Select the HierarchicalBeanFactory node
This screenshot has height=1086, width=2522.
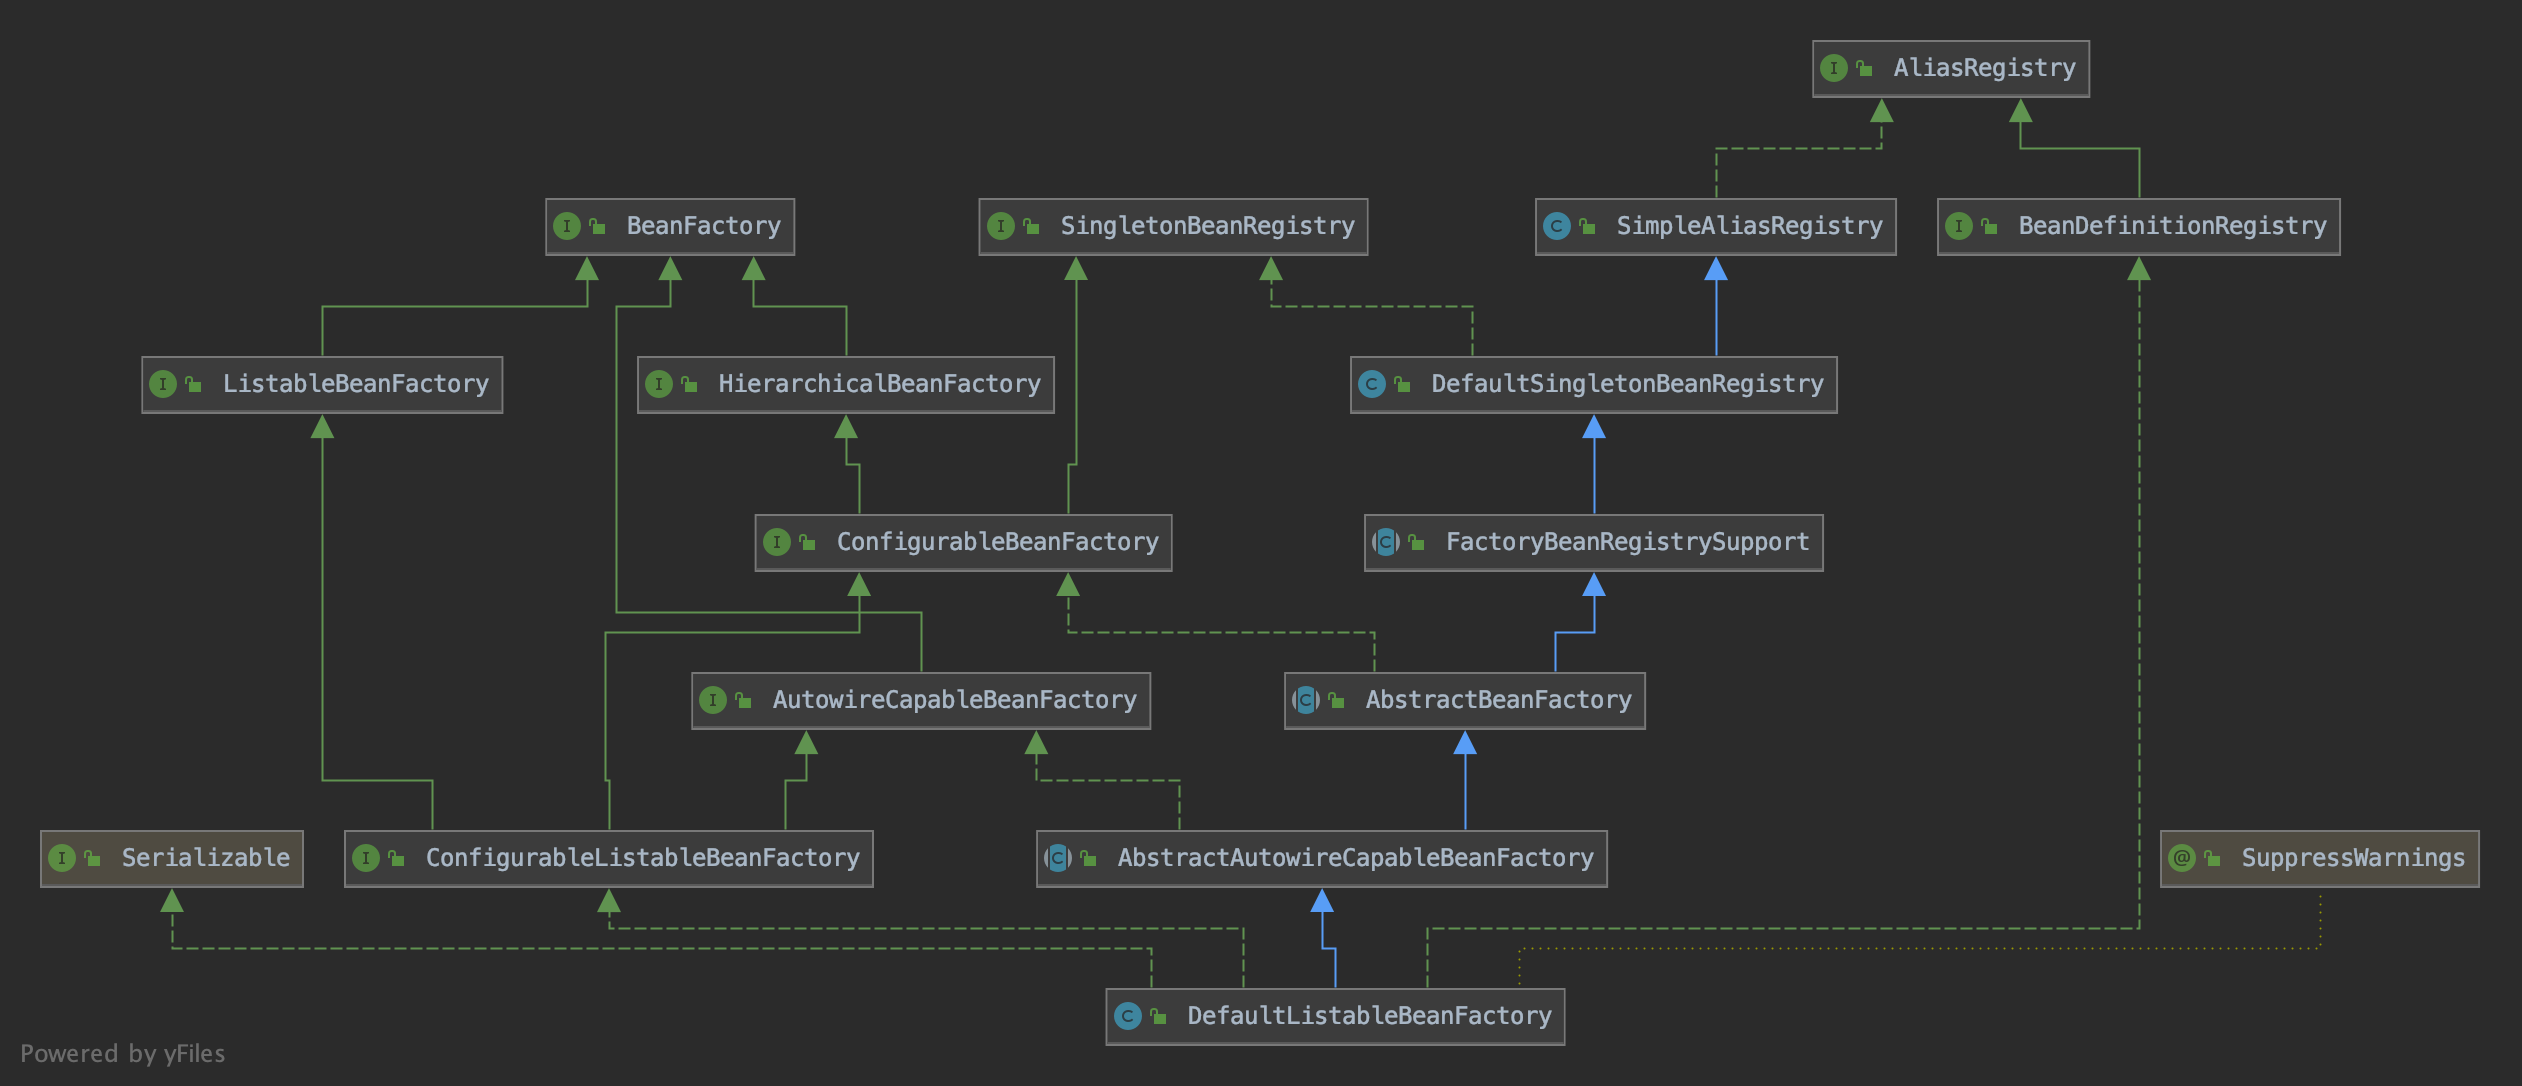pos(845,383)
